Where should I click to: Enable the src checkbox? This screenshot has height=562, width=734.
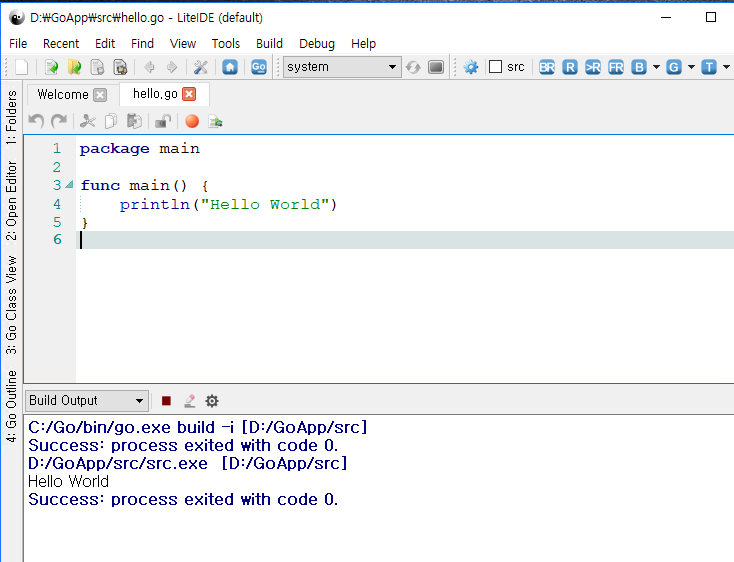pyautogui.click(x=496, y=67)
